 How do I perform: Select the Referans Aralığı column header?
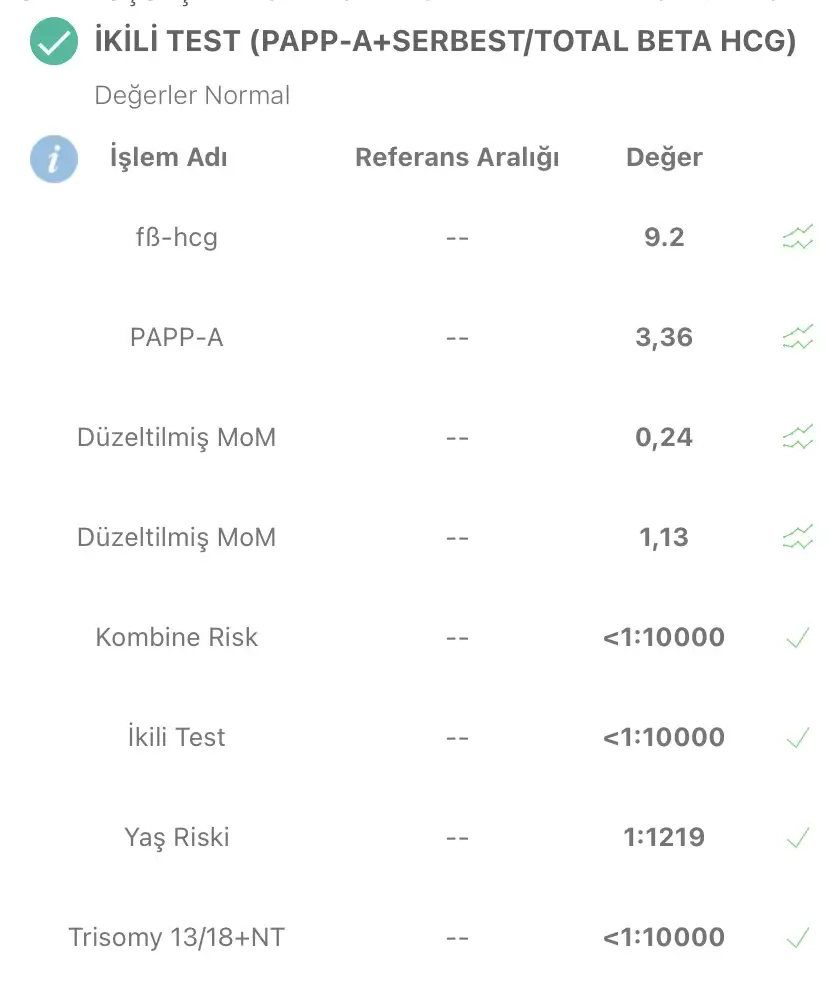(457, 157)
